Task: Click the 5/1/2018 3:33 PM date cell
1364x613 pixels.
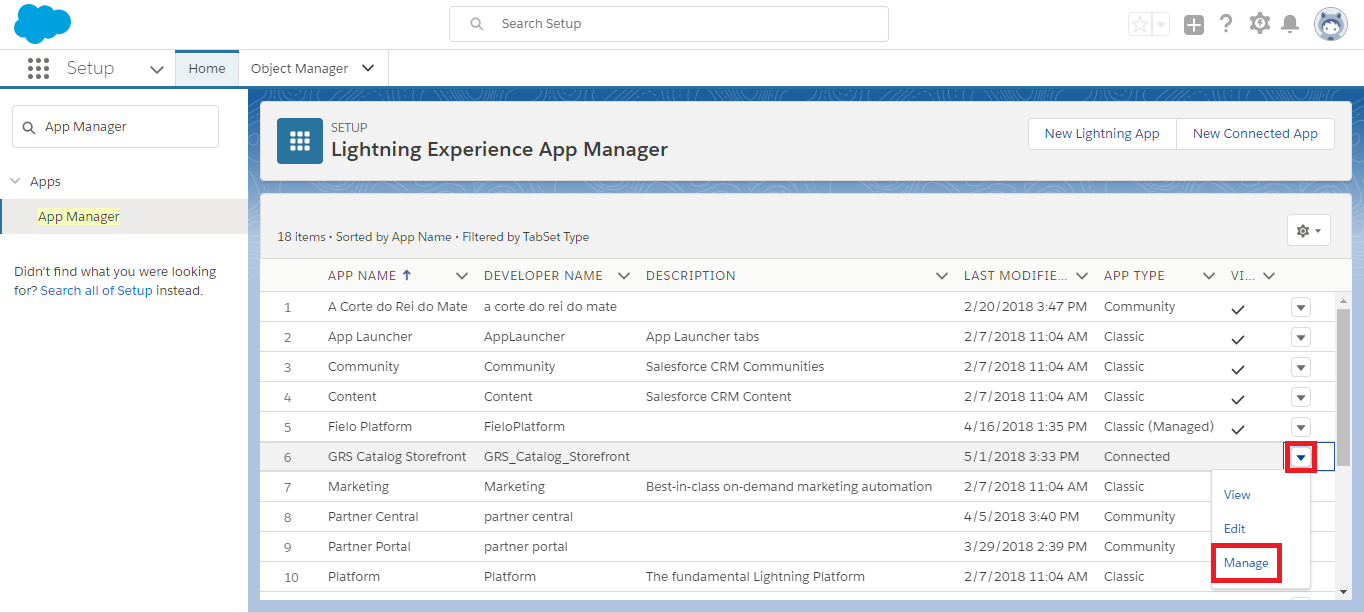Action: (1021, 457)
